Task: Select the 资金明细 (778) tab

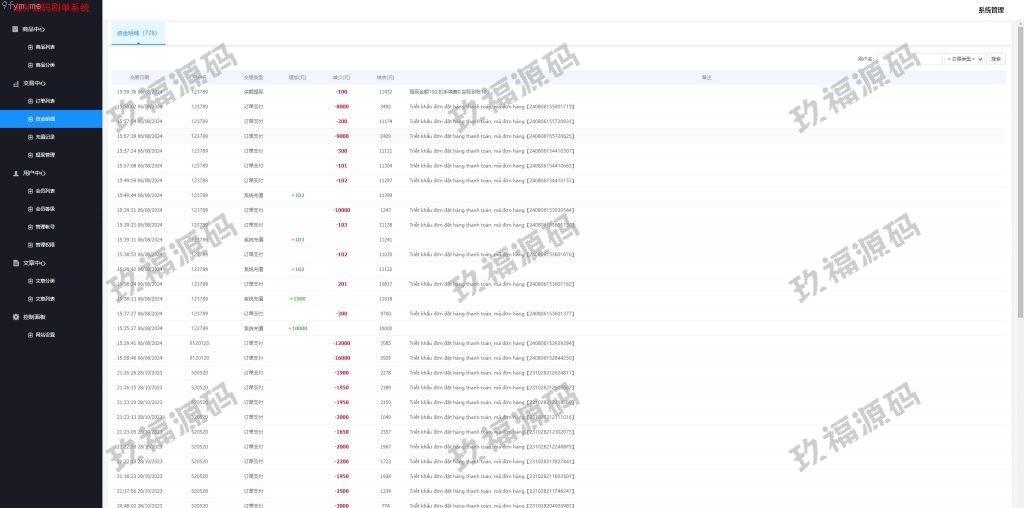Action: (137, 33)
